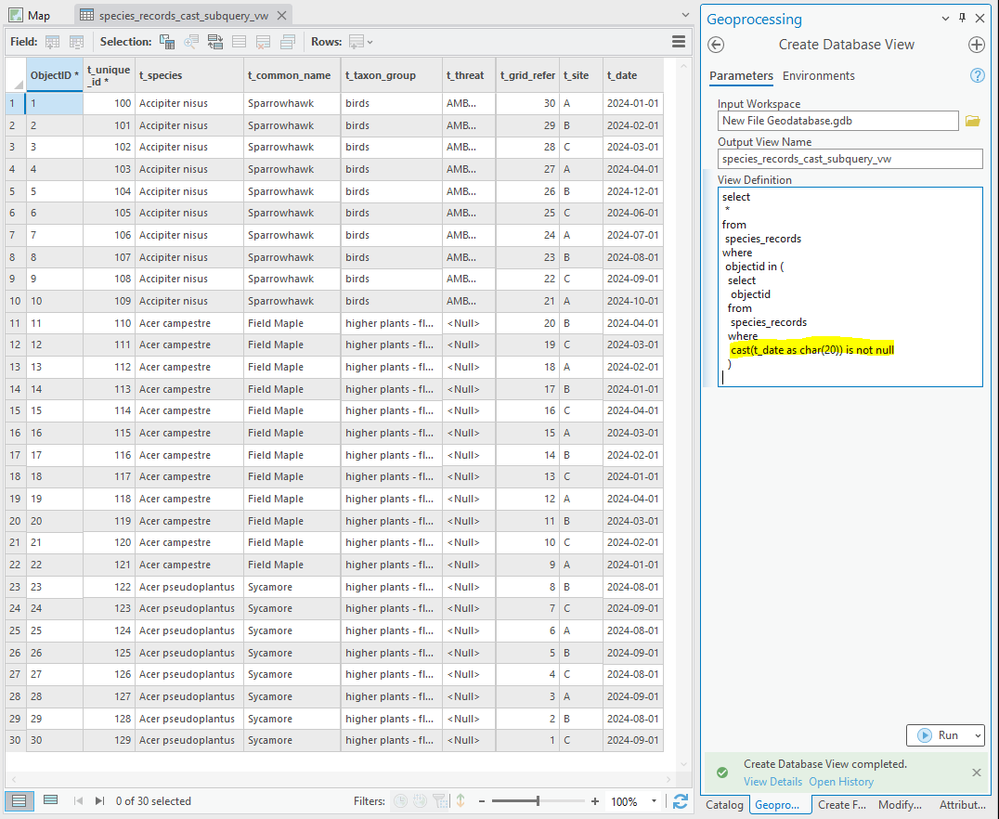This screenshot has width=999, height=819.
Task: Click the 'Field Maple' cell in row 11
Action: tap(292, 323)
